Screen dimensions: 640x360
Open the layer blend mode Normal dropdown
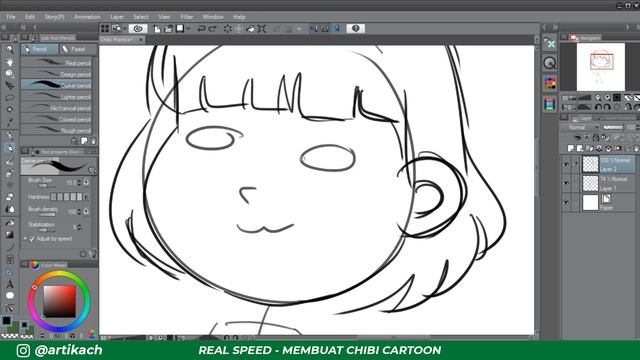580,127
